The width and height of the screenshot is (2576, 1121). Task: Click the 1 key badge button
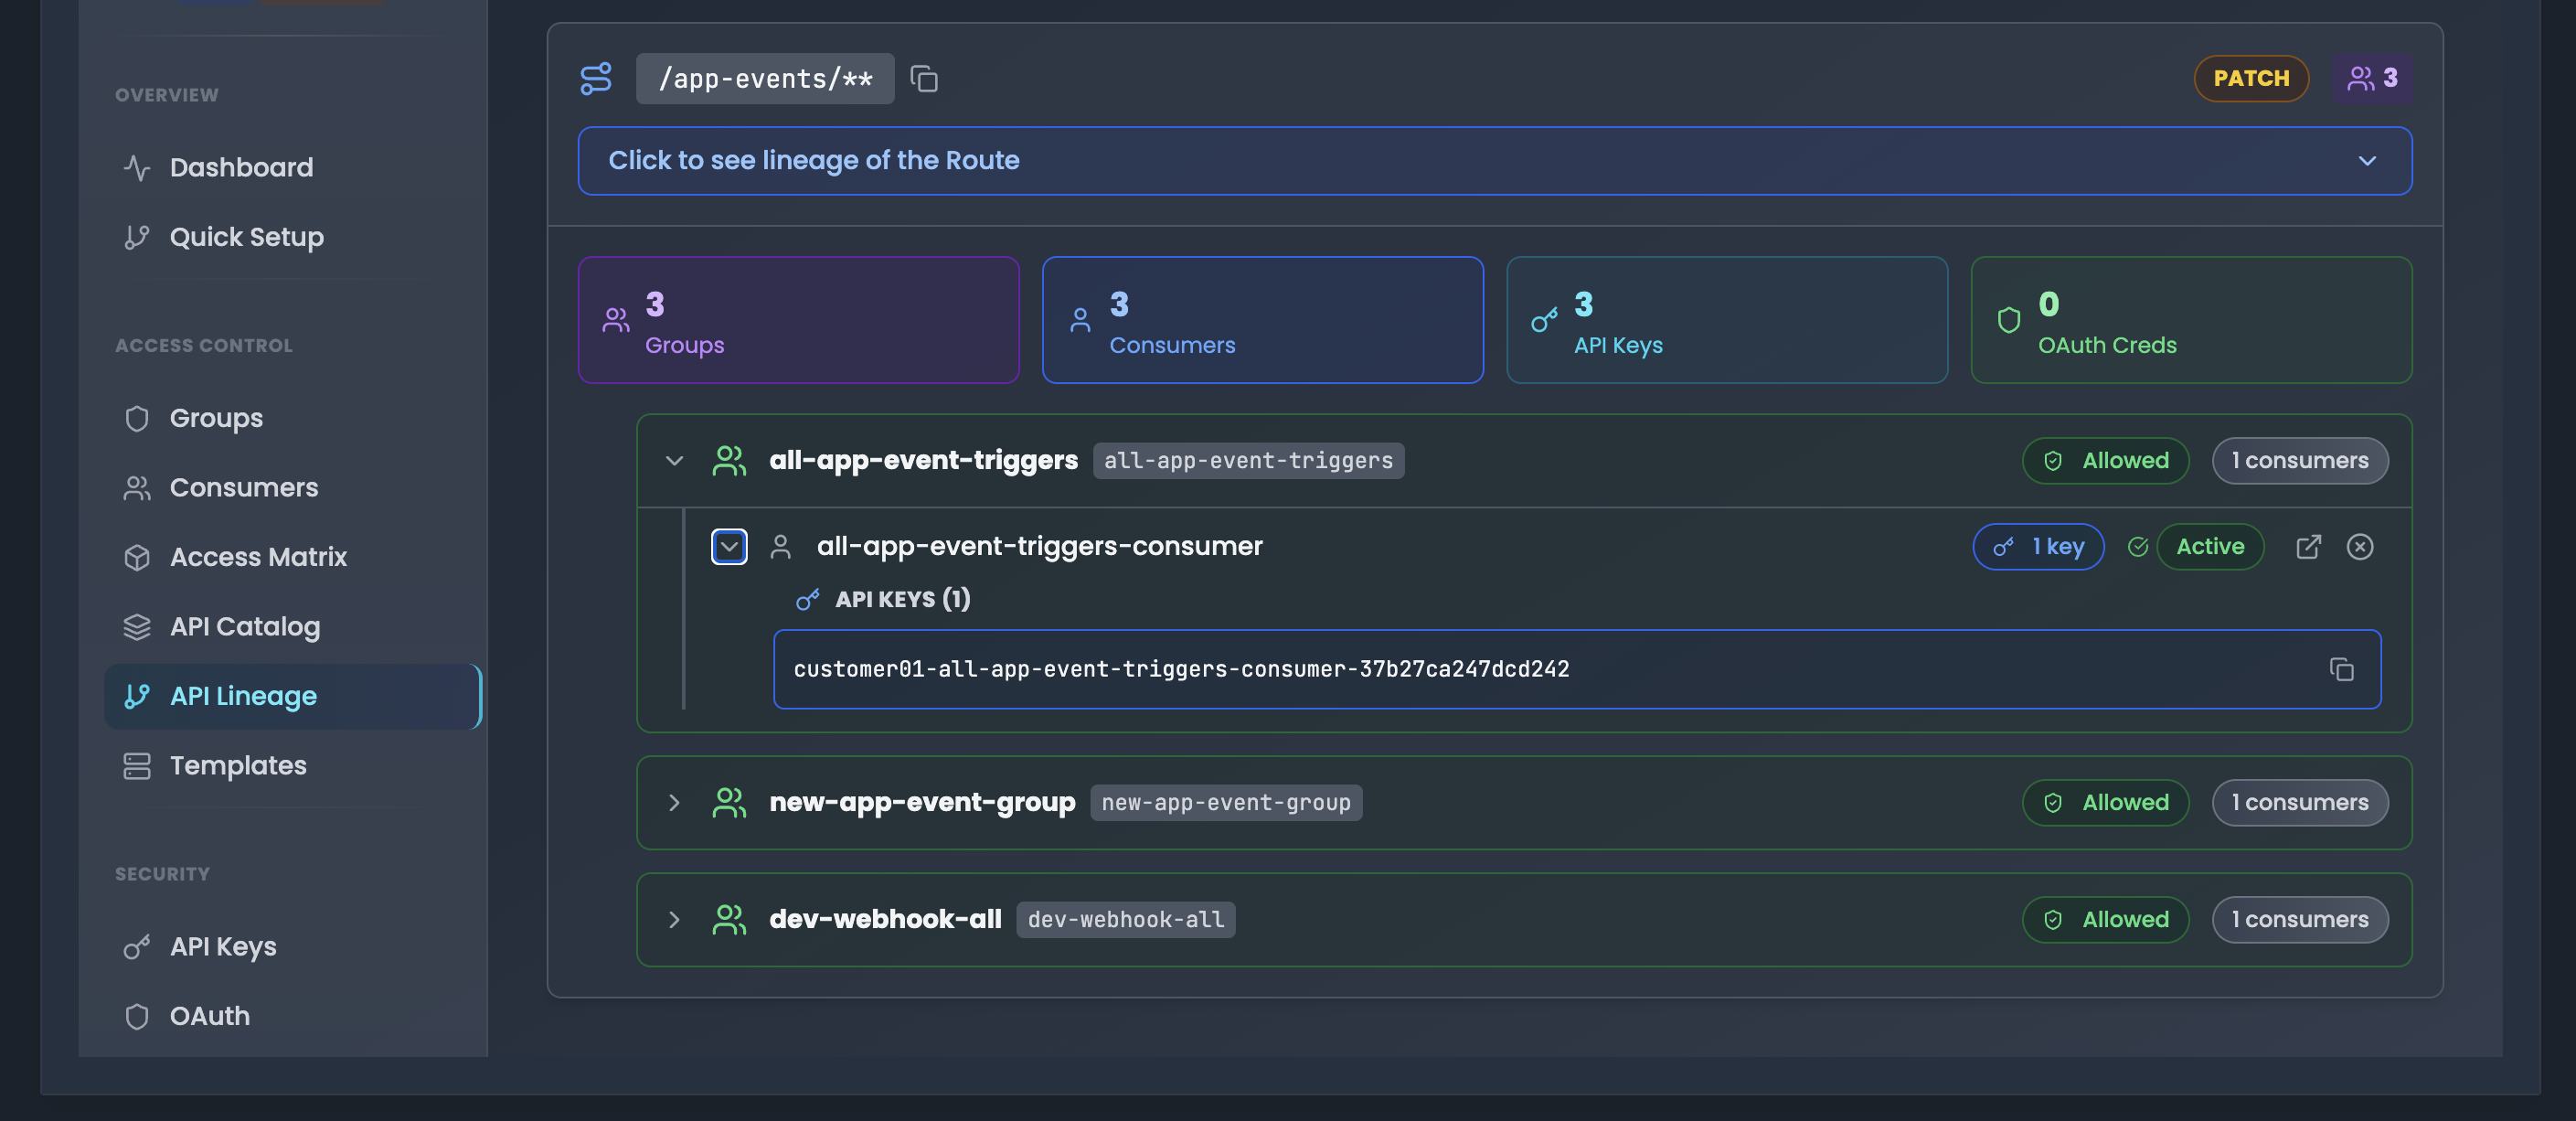tap(2037, 546)
